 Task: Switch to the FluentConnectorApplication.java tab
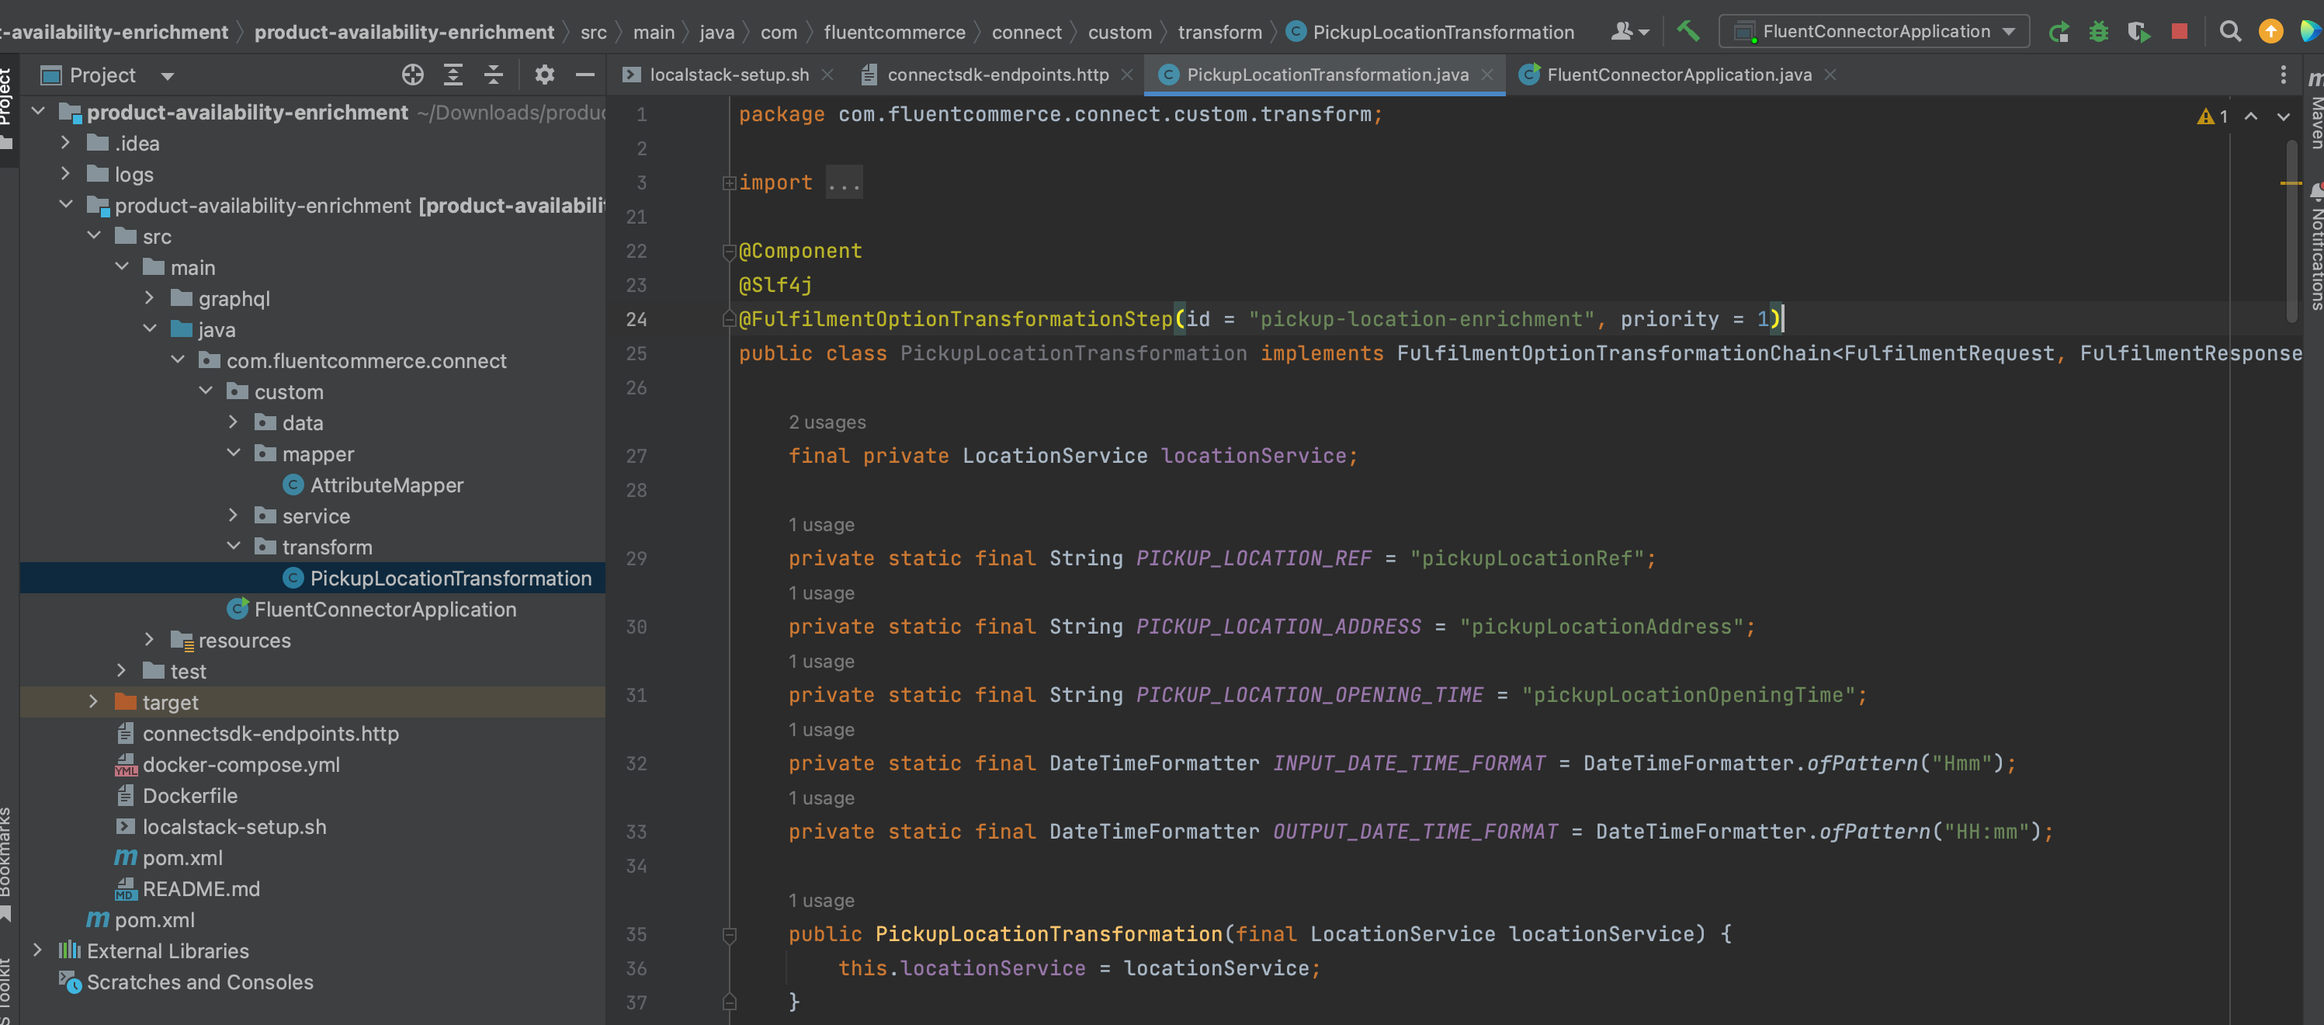coord(1677,75)
